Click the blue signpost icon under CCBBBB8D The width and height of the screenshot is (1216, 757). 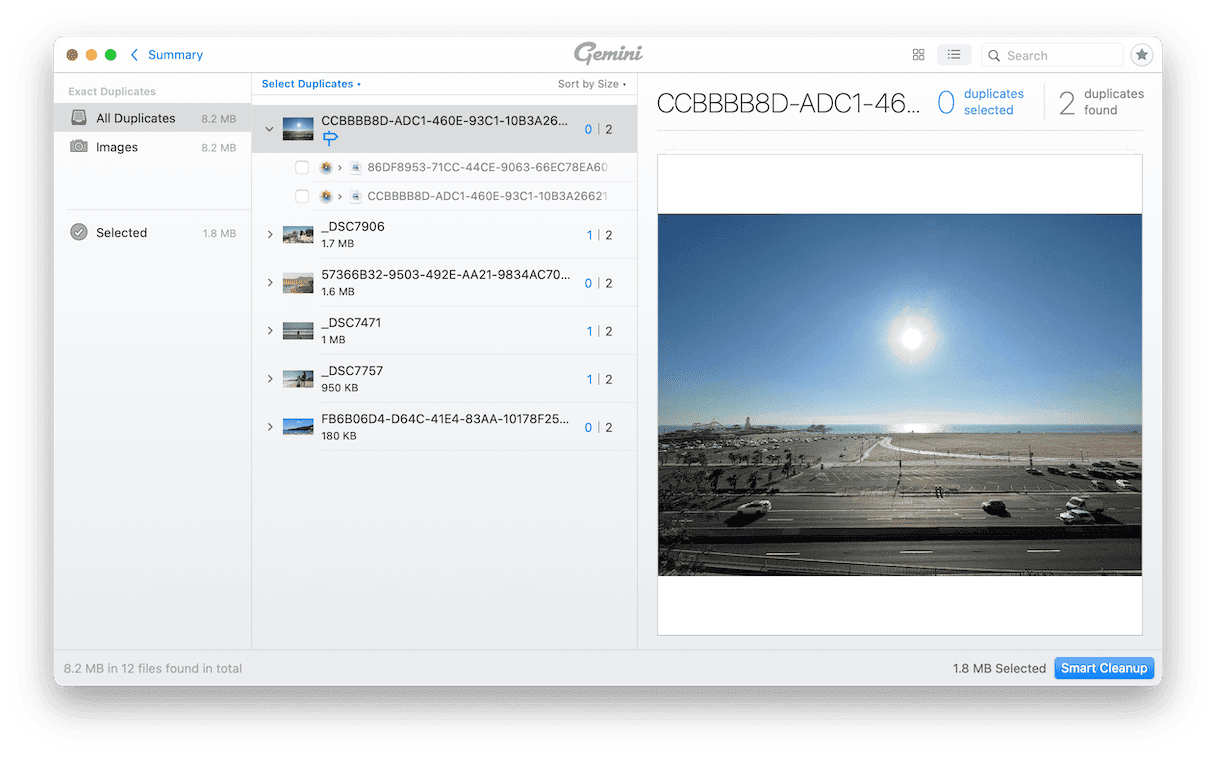[x=330, y=138]
